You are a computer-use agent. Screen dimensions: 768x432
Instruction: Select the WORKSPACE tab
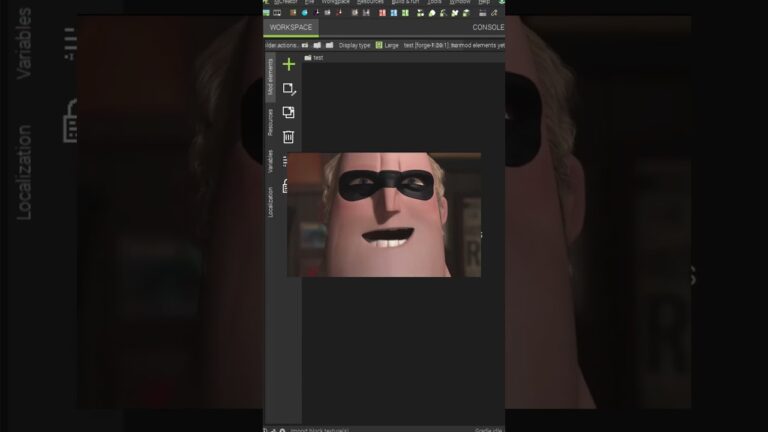coord(291,27)
